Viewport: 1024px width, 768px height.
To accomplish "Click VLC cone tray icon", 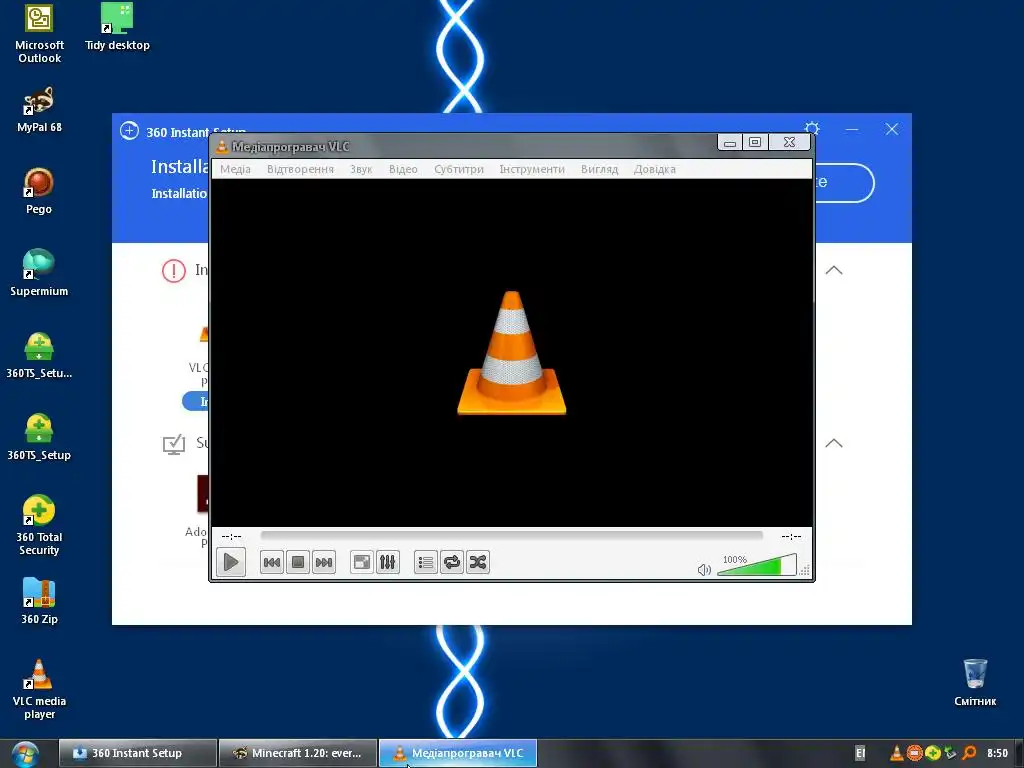I will (x=897, y=753).
